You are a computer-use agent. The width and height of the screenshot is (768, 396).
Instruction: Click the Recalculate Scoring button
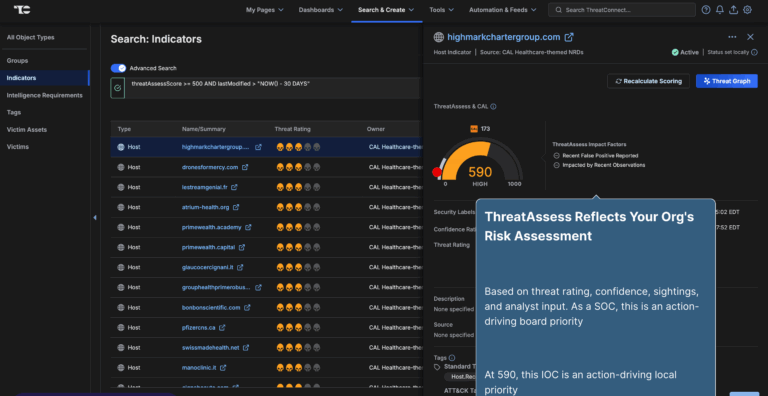pyautogui.click(x=648, y=81)
